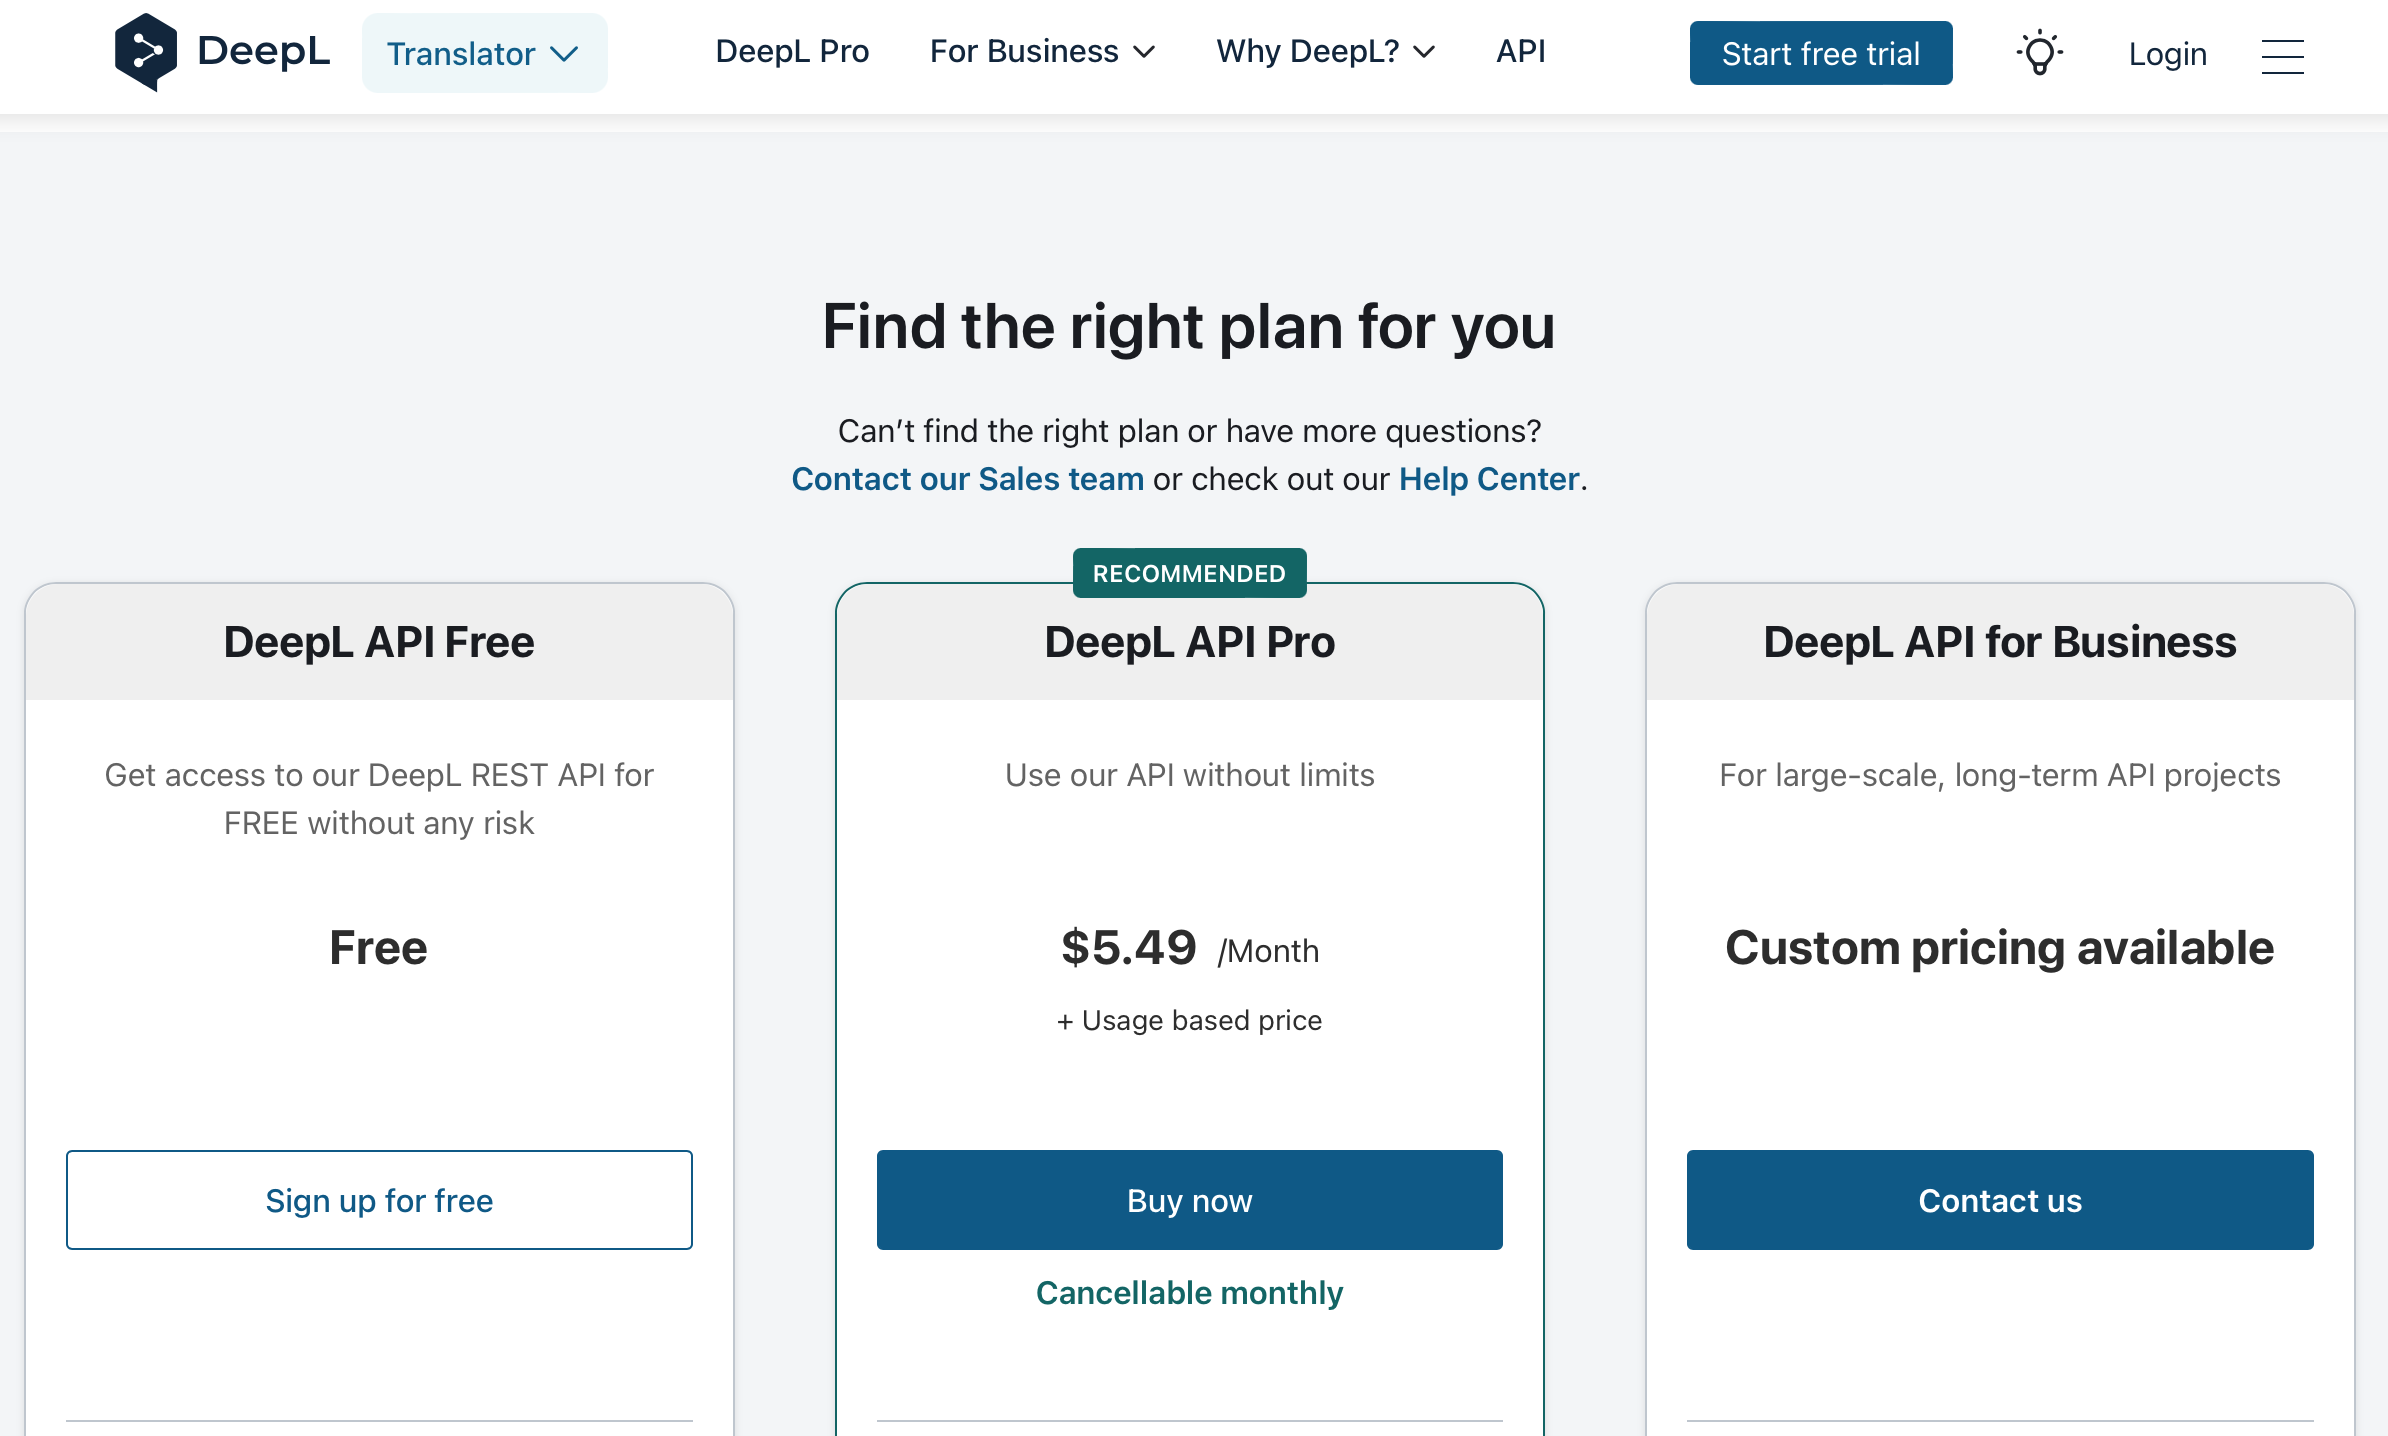The width and height of the screenshot is (2388, 1436).
Task: Click Sign up for free button
Action: pyautogui.click(x=379, y=1200)
